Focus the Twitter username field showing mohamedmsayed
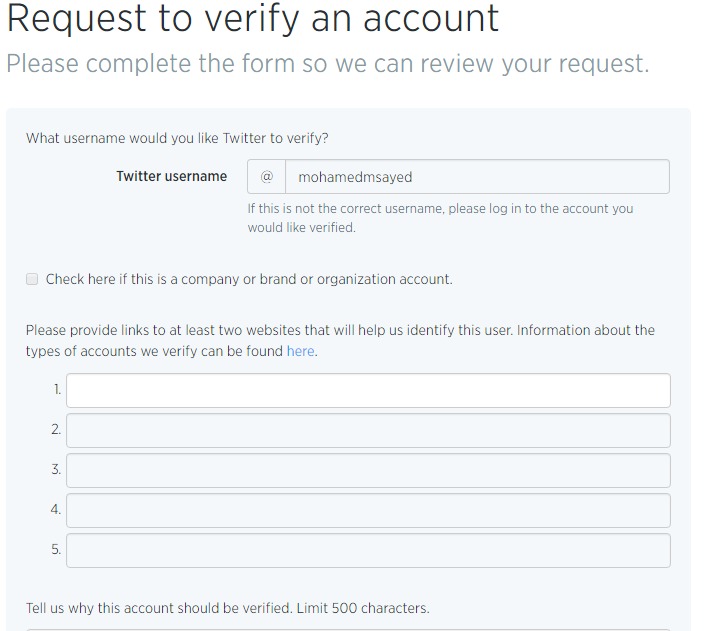The height and width of the screenshot is (631, 712). click(x=477, y=177)
